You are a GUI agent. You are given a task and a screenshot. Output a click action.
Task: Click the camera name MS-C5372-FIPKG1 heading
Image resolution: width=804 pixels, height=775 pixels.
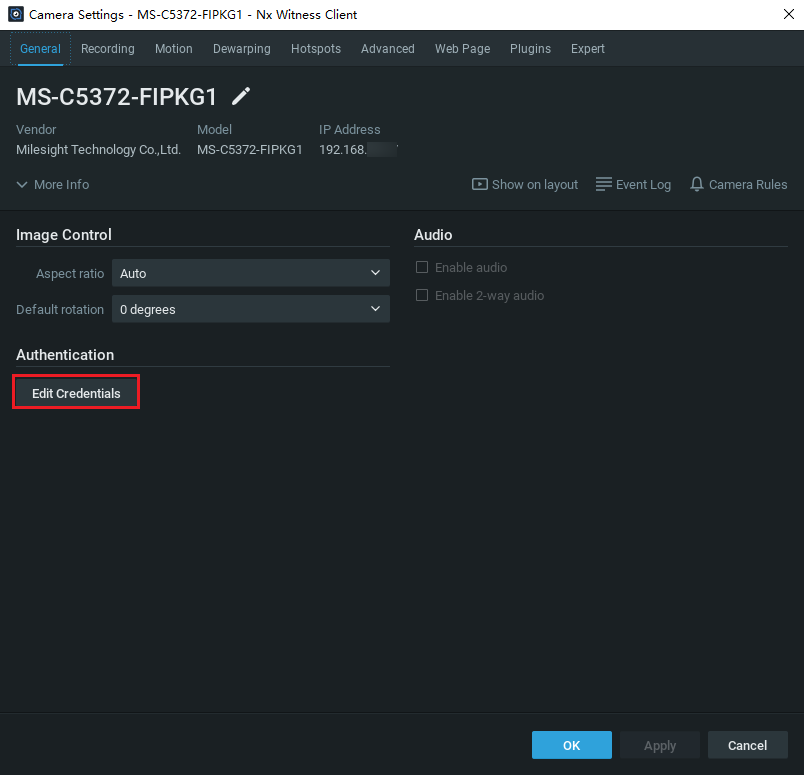(117, 97)
